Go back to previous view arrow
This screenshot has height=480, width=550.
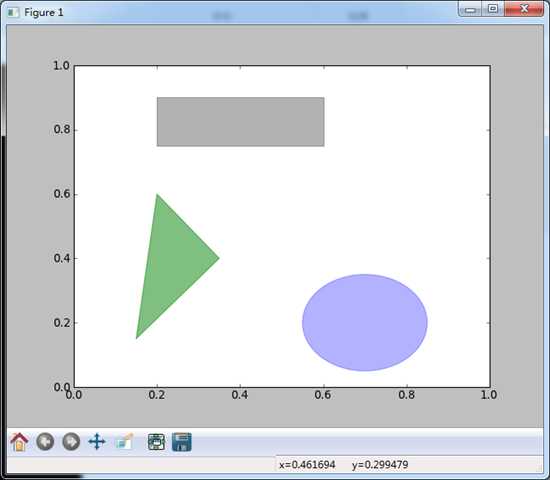tap(45, 441)
